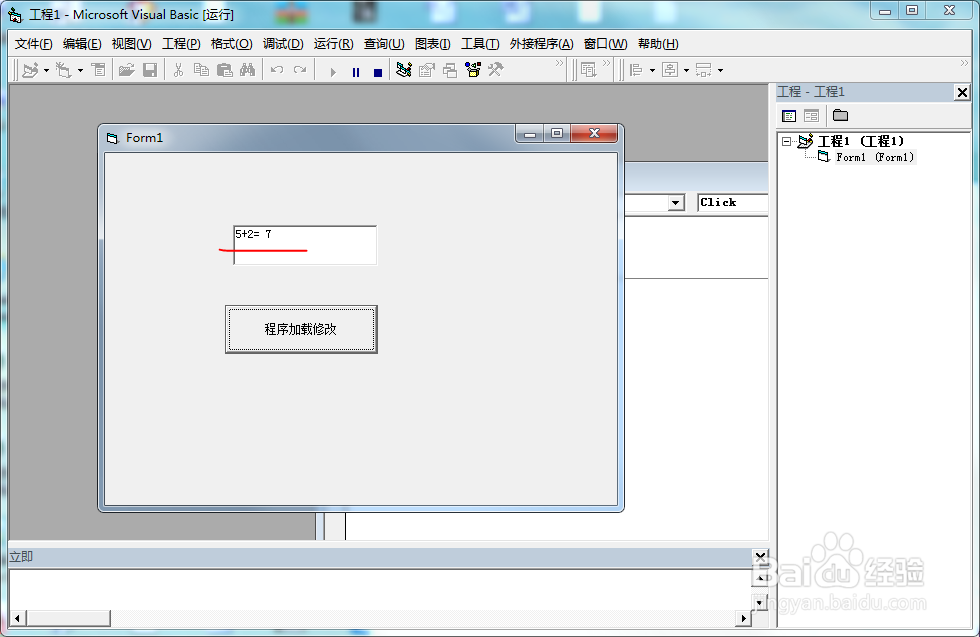Open the 文件(F) menu

pyautogui.click(x=34, y=44)
